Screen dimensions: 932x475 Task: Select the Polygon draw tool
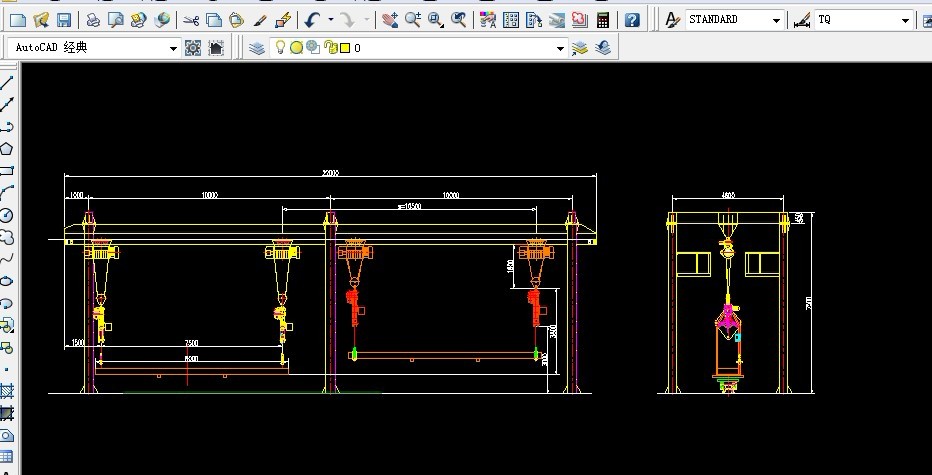coord(7,149)
